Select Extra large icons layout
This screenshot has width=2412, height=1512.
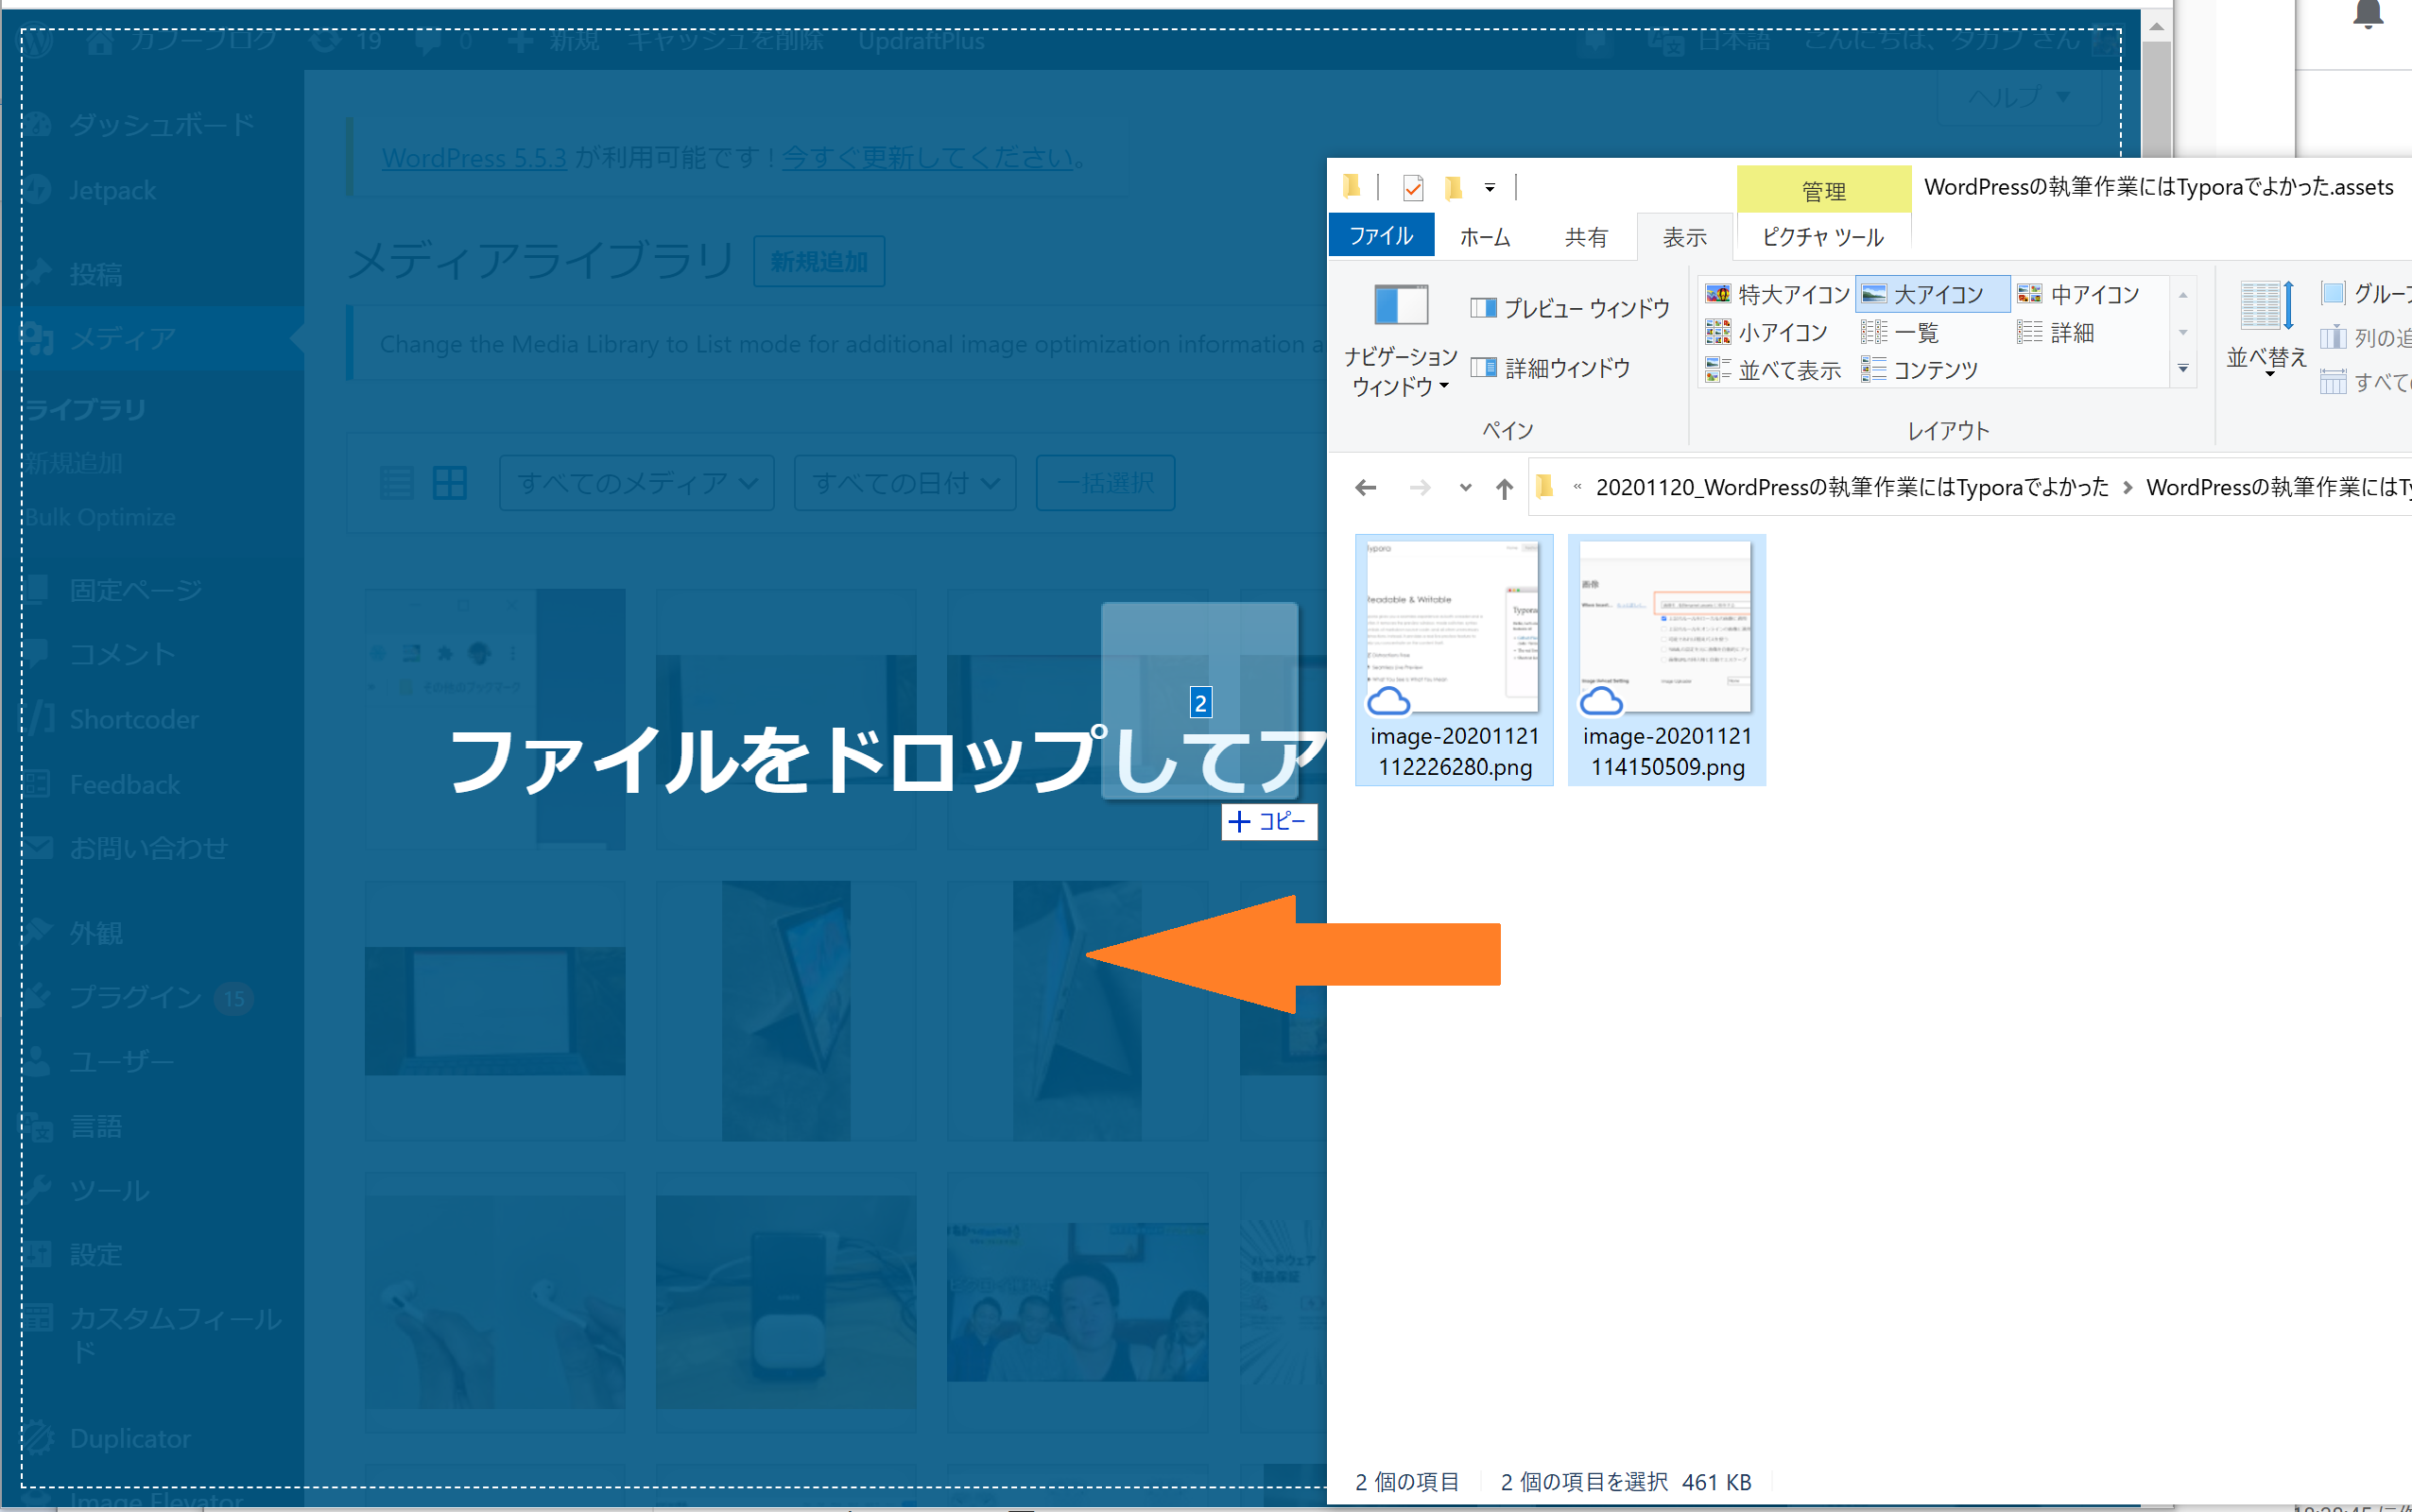(1777, 294)
